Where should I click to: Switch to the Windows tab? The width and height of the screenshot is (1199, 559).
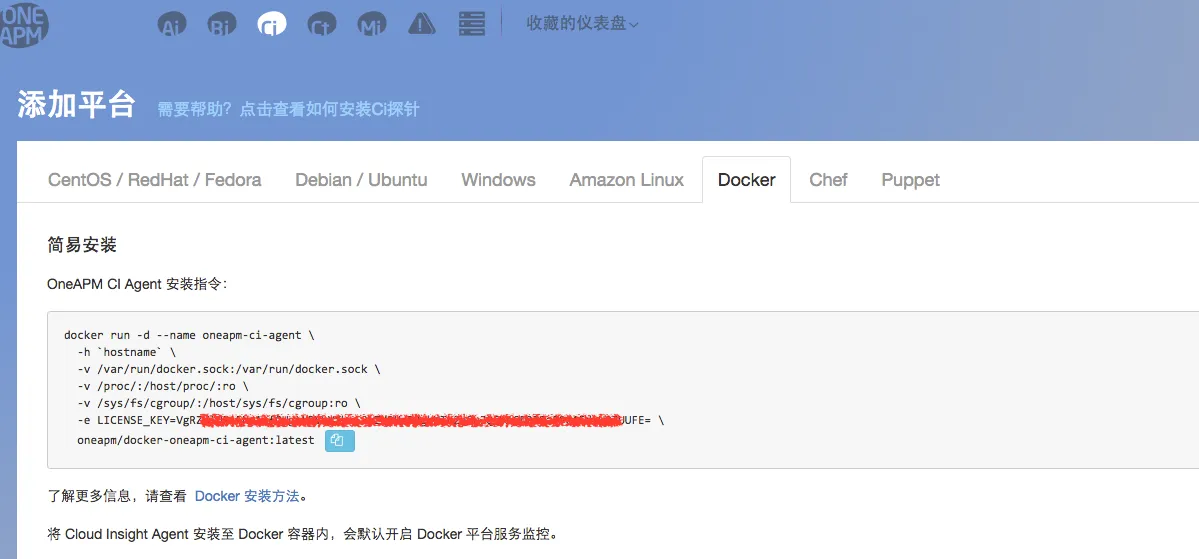(498, 180)
